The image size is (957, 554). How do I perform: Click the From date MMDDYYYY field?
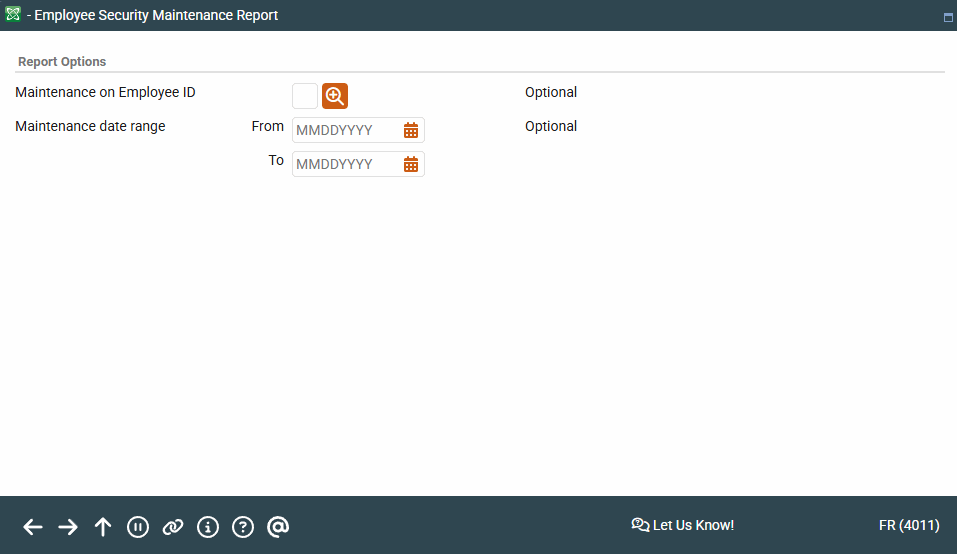pyautogui.click(x=345, y=130)
